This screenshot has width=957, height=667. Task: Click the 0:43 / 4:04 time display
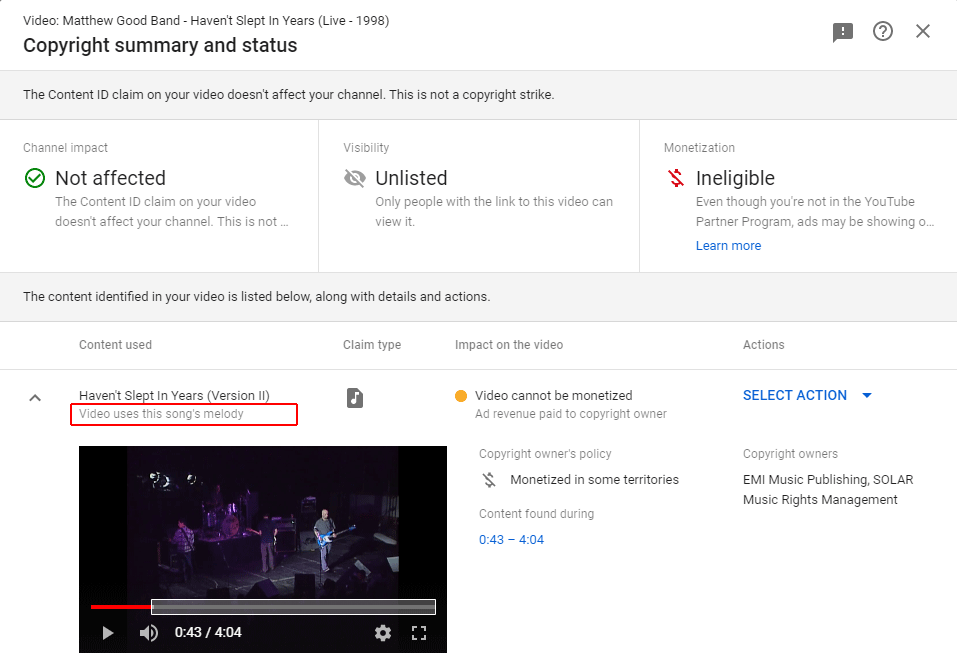tap(208, 633)
